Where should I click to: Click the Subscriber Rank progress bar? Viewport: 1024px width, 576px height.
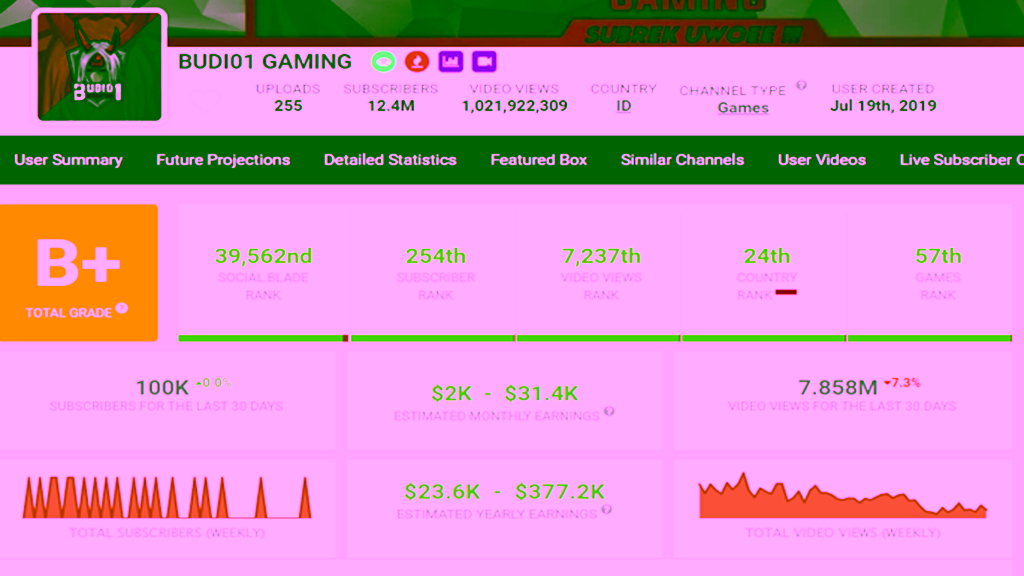(x=432, y=336)
